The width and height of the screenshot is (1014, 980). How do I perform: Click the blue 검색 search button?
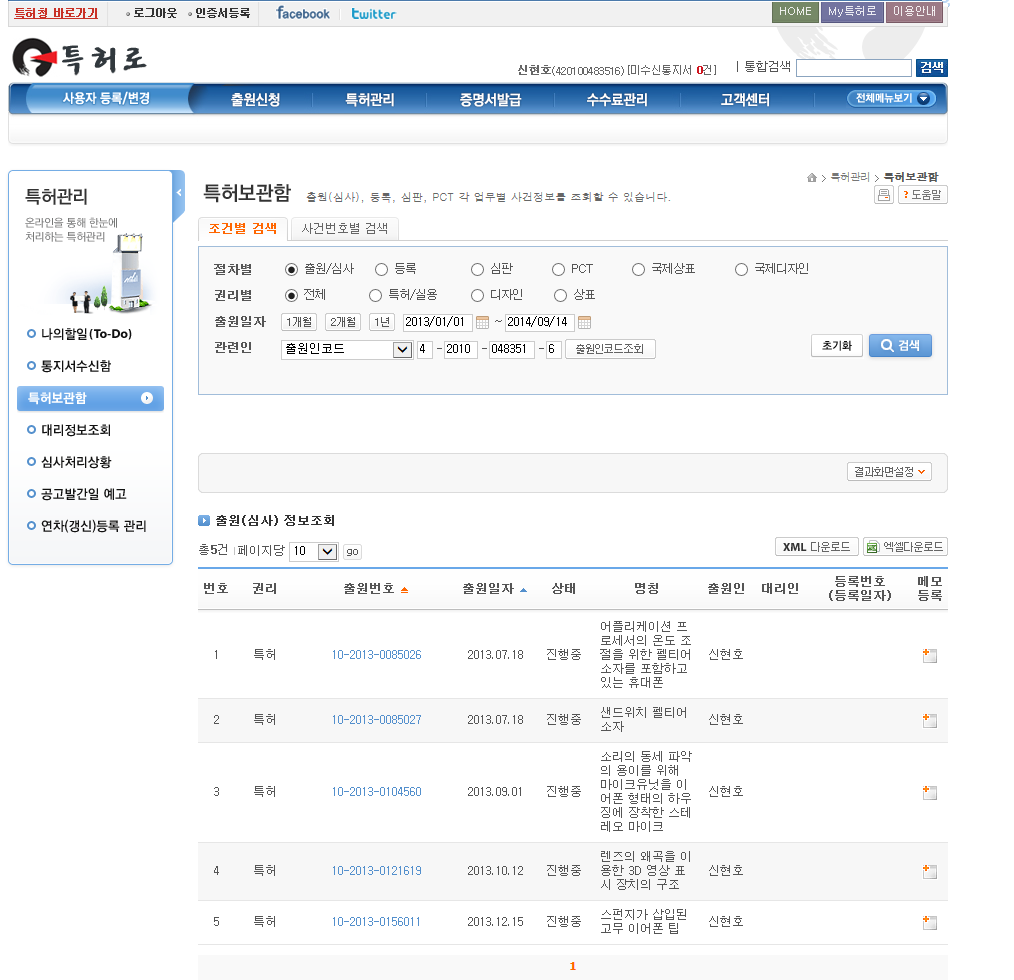click(x=899, y=345)
